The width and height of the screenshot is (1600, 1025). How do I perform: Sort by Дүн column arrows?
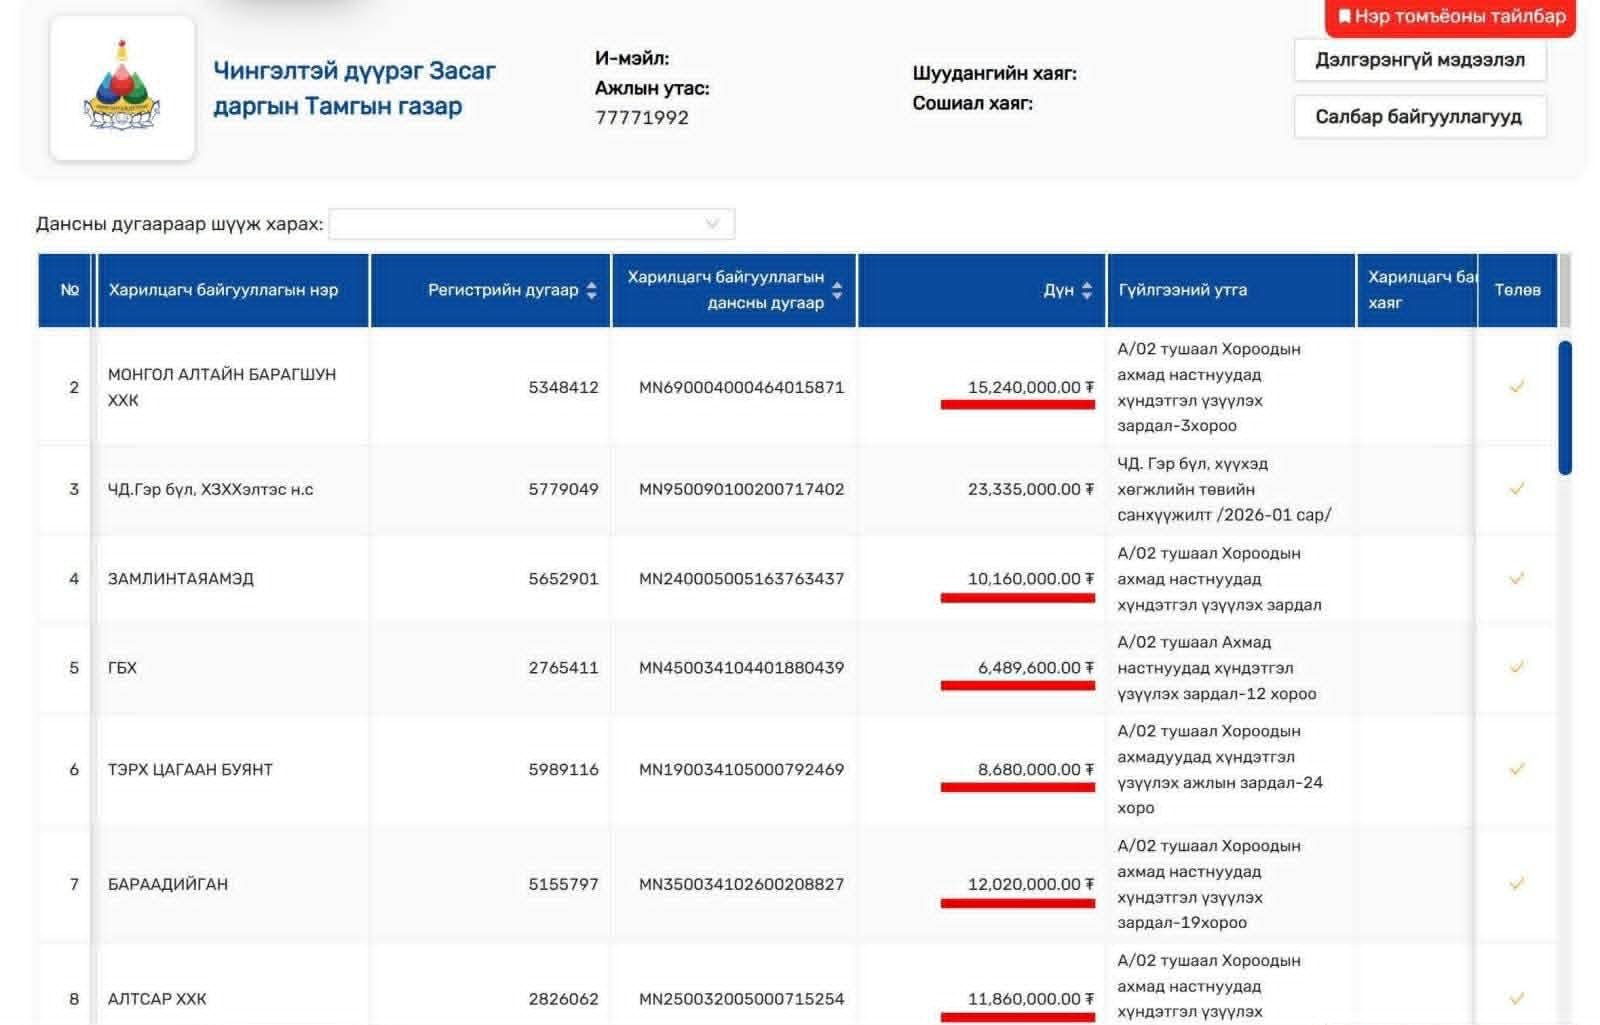(x=1087, y=290)
